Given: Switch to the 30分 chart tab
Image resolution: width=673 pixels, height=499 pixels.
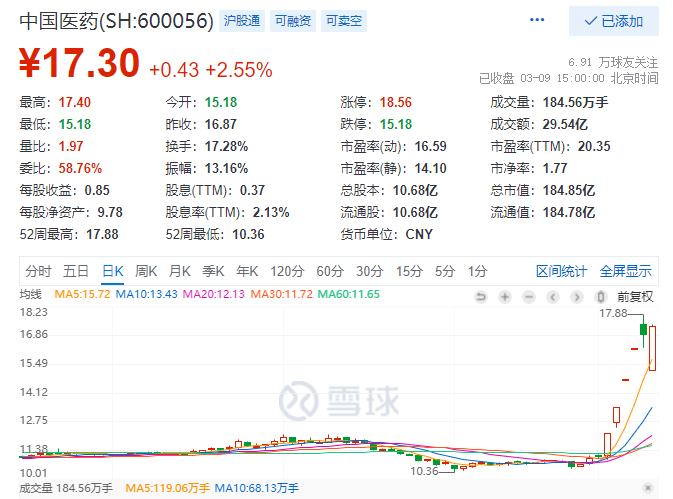Looking at the screenshot, I should click(x=370, y=271).
